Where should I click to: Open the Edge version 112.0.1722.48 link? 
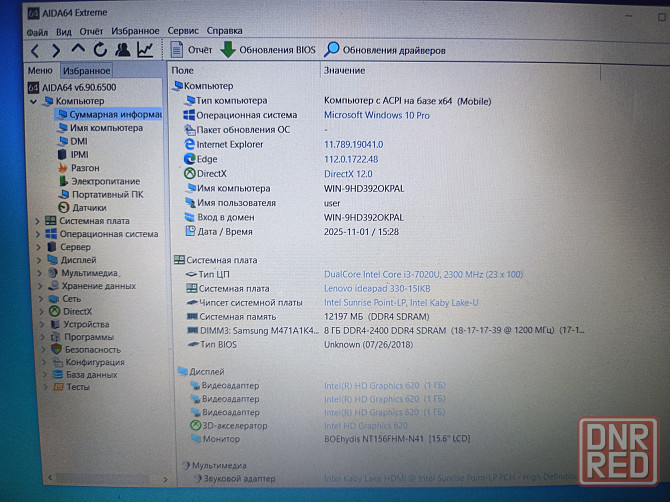tap(351, 159)
